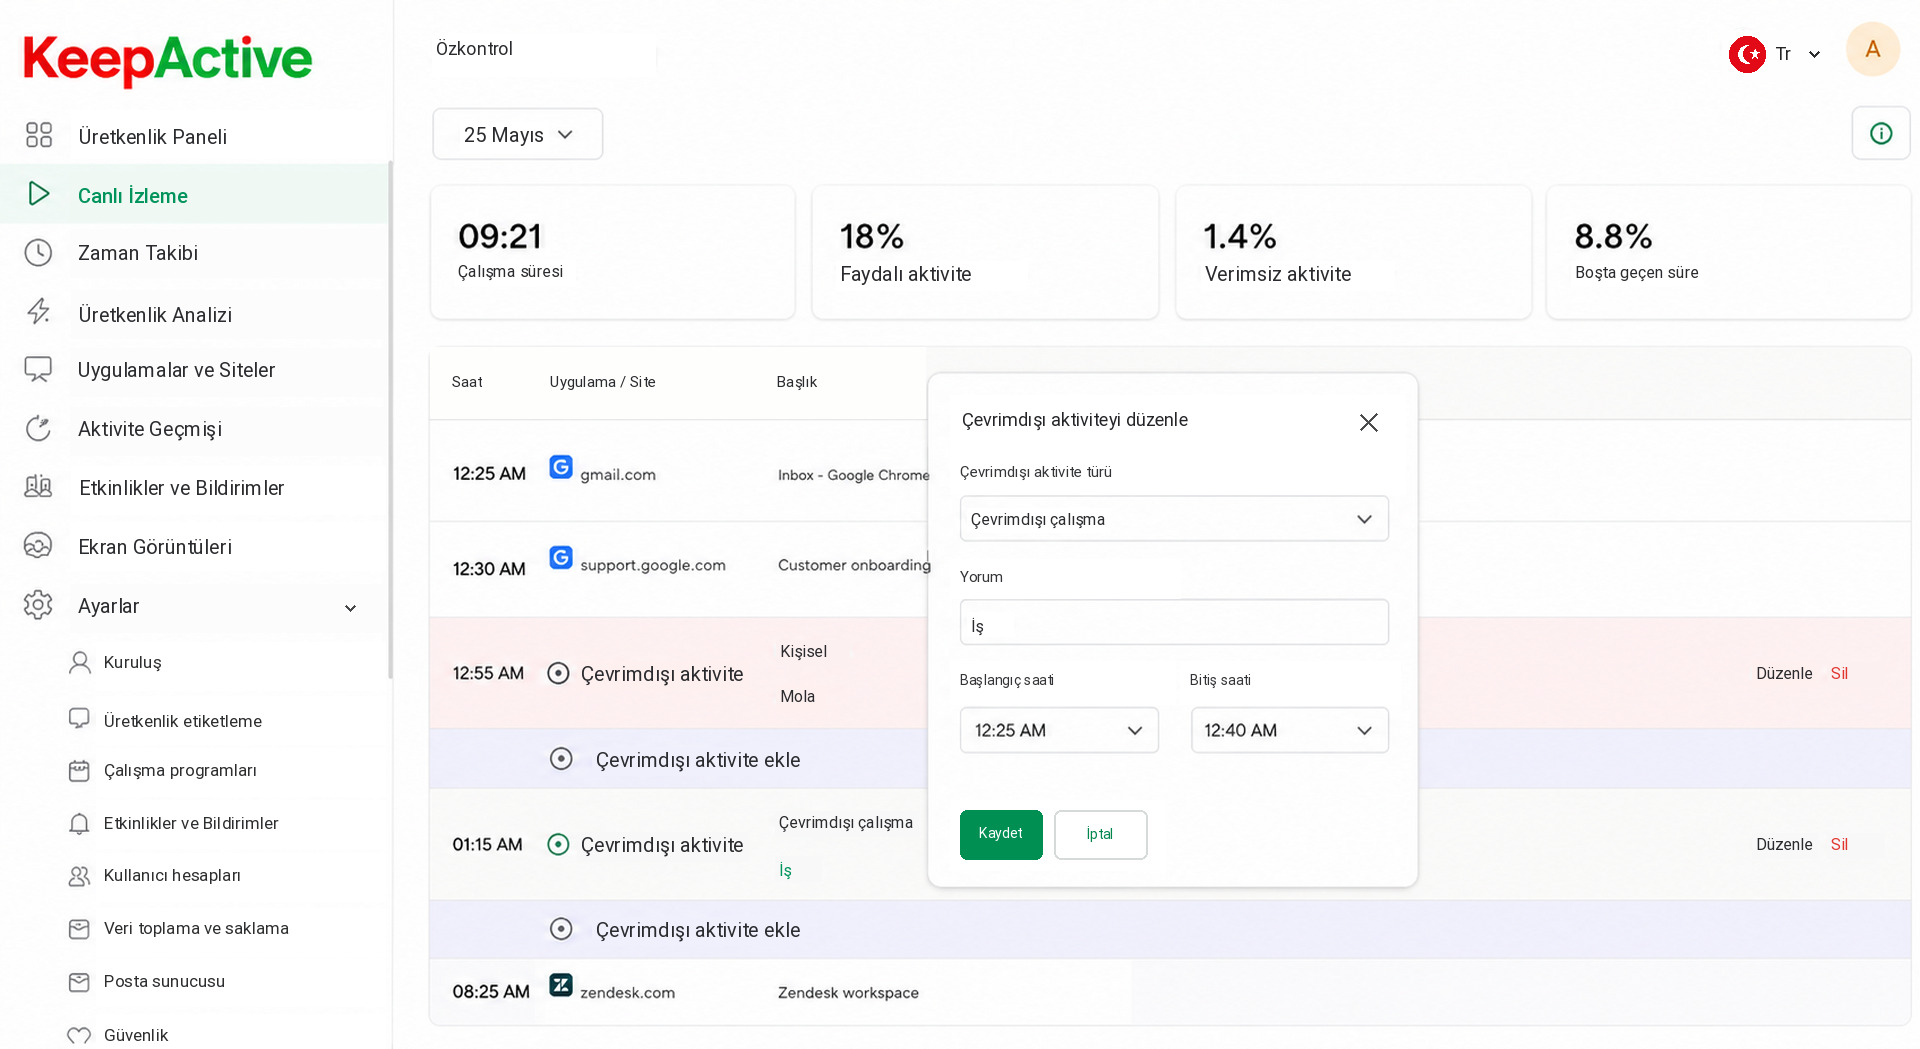The image size is (1920, 1049).
Task: Open Güvenlik settings item
Action: [136, 1035]
